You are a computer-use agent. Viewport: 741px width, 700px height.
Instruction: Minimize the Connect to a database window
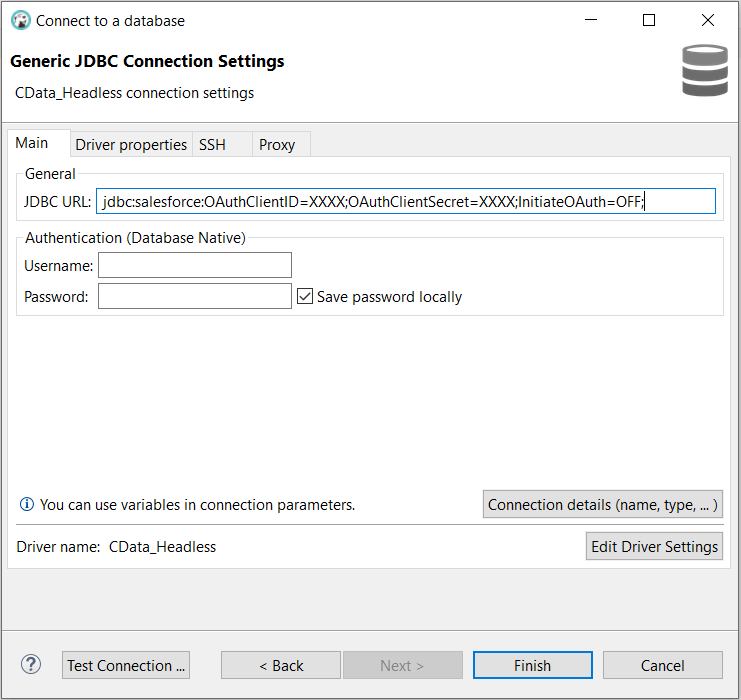(591, 20)
